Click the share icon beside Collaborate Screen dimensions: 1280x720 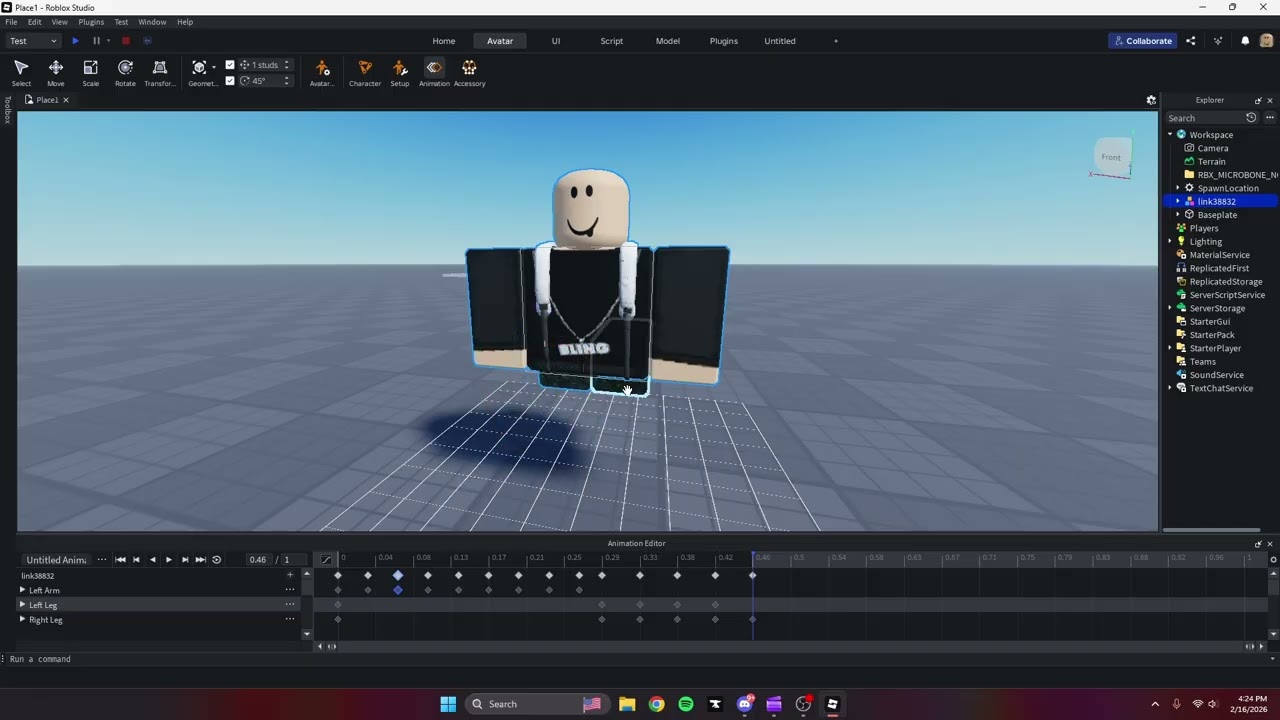(x=1190, y=41)
